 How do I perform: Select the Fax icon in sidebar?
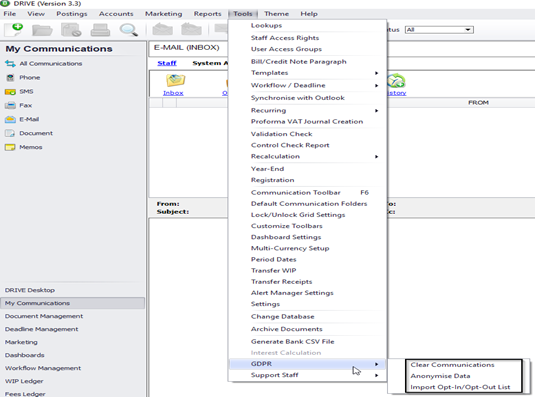click(10, 105)
